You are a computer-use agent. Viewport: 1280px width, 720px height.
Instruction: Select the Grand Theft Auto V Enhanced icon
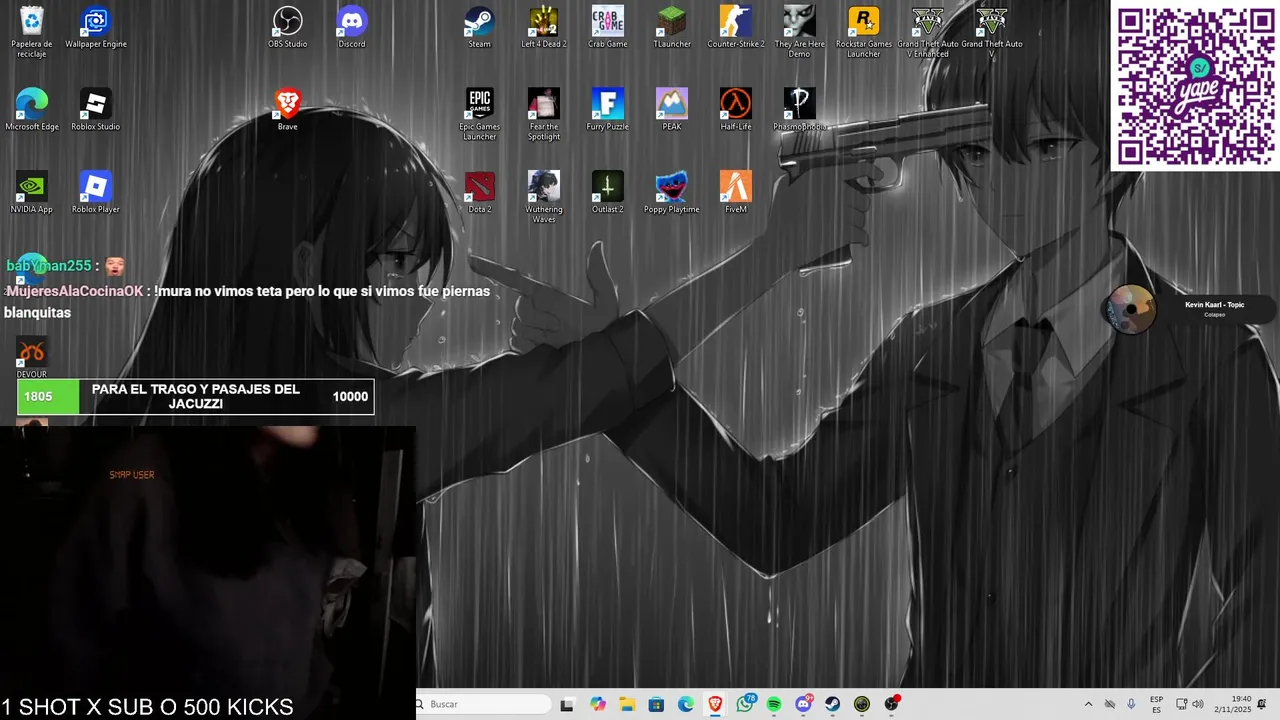click(x=928, y=32)
